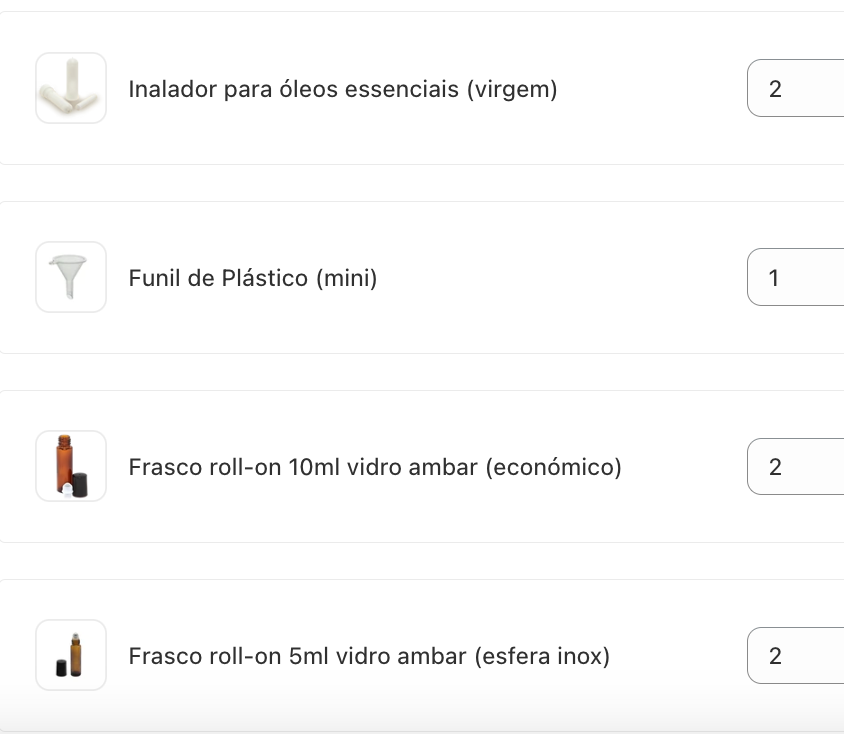The image size is (844, 734).
Task: Open the economical roll-on bottle picture
Action: (70, 466)
